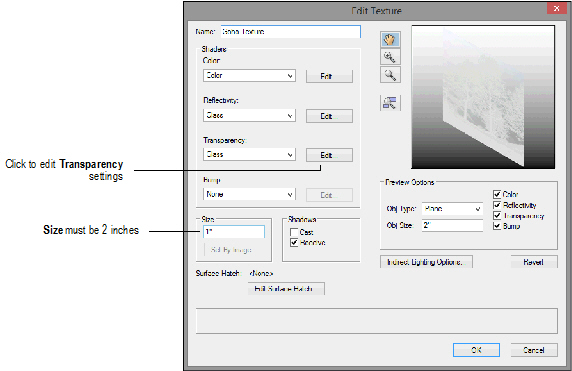Click Edit Surface Hatch button

click(x=286, y=289)
